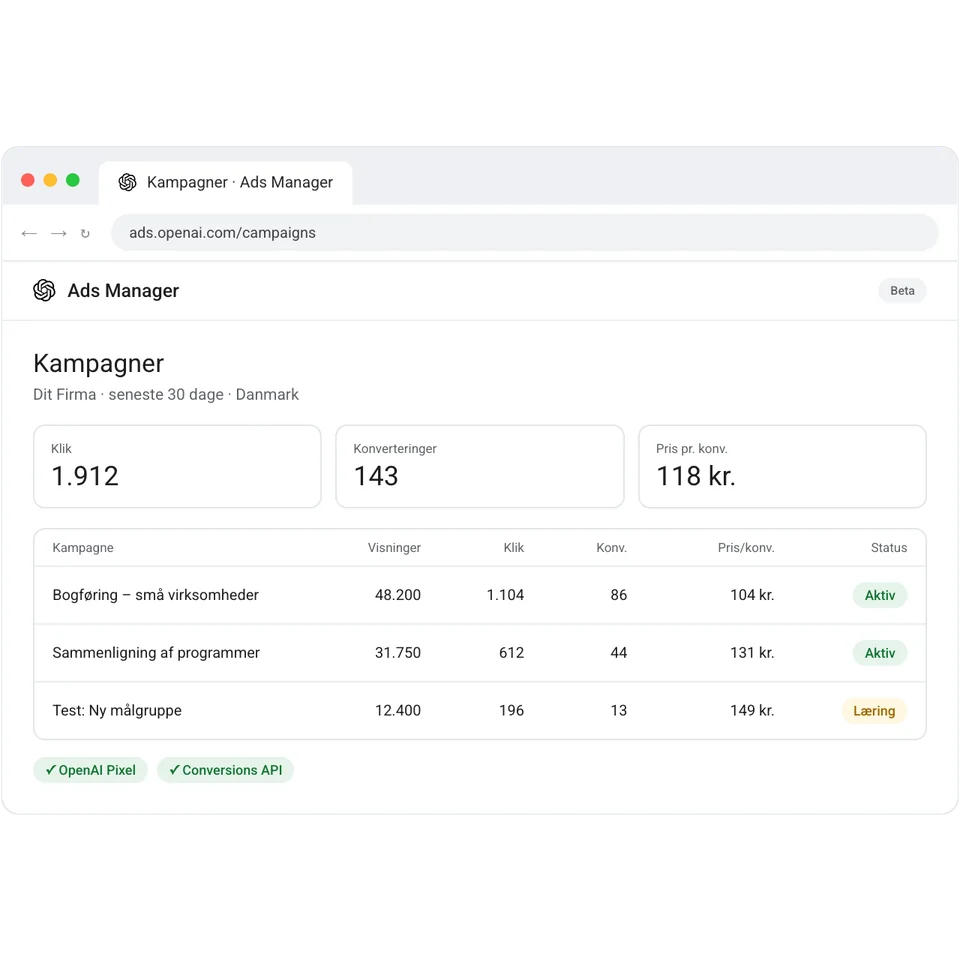The height and width of the screenshot is (960, 960).
Task: Sort by the Pris/konv. column header
Action: click(x=746, y=548)
